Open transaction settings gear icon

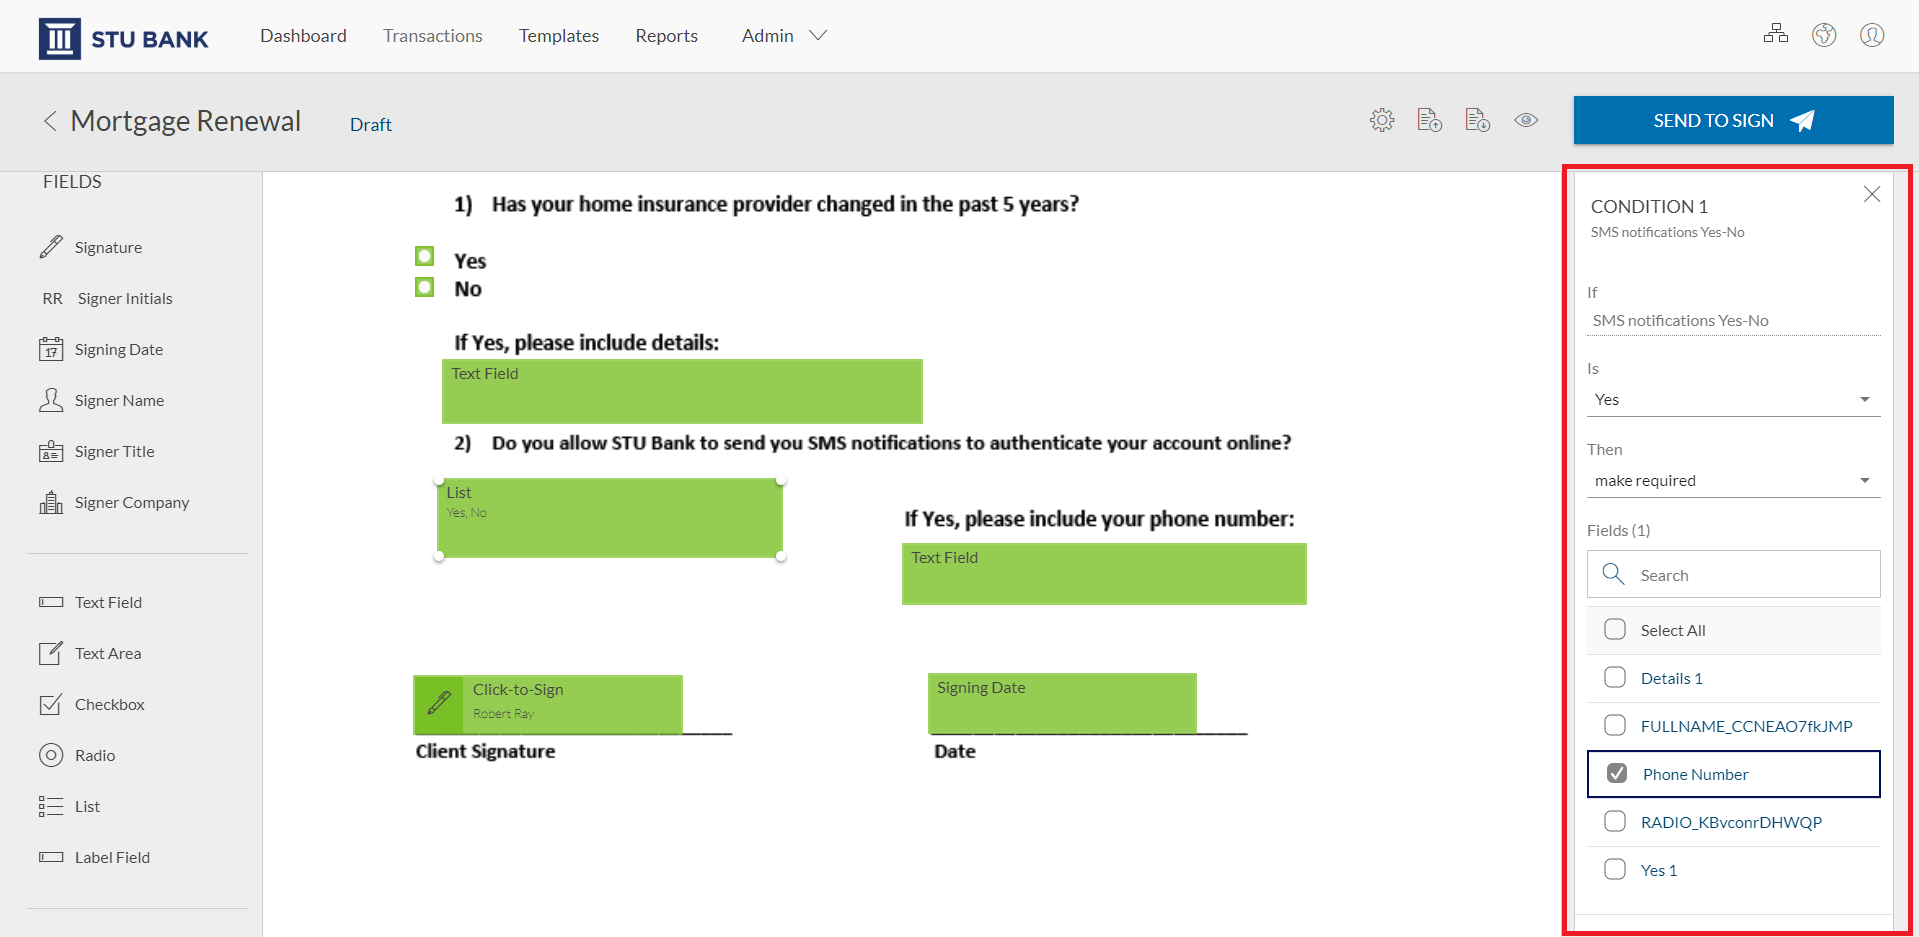(x=1382, y=120)
